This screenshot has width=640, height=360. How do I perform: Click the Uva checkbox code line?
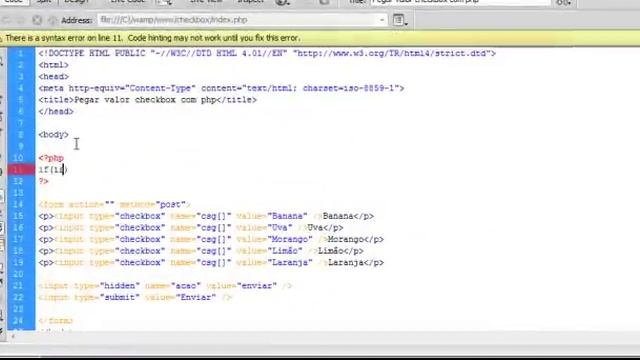click(191, 227)
